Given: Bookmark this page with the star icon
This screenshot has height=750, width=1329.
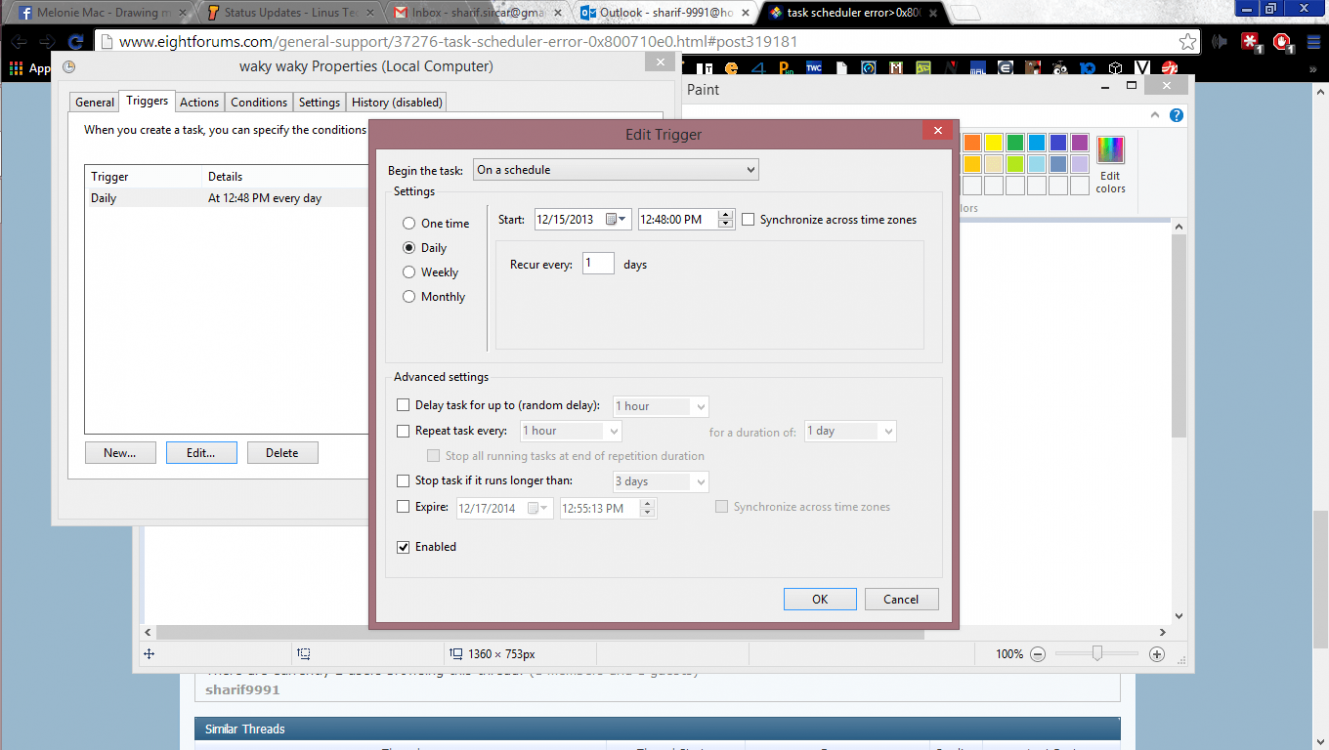Looking at the screenshot, I should pos(1187,42).
